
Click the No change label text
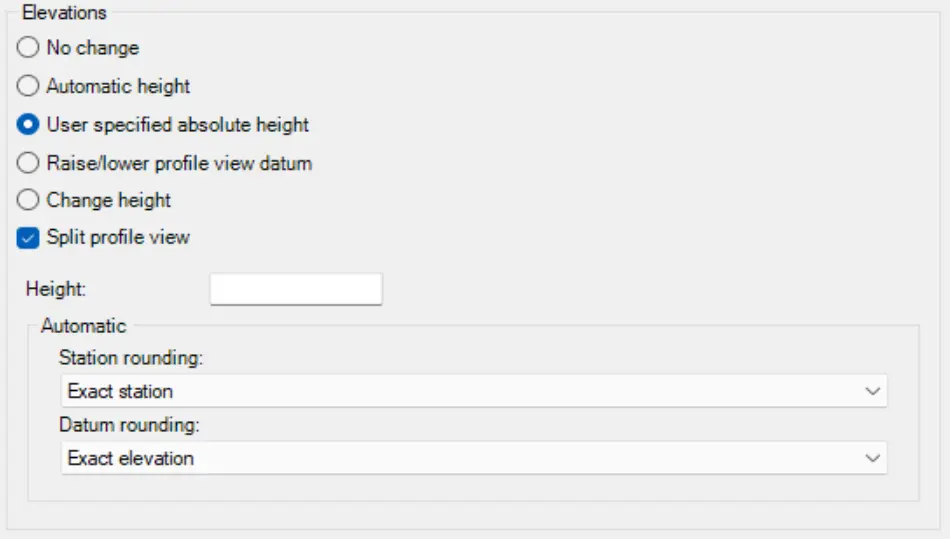click(x=92, y=48)
